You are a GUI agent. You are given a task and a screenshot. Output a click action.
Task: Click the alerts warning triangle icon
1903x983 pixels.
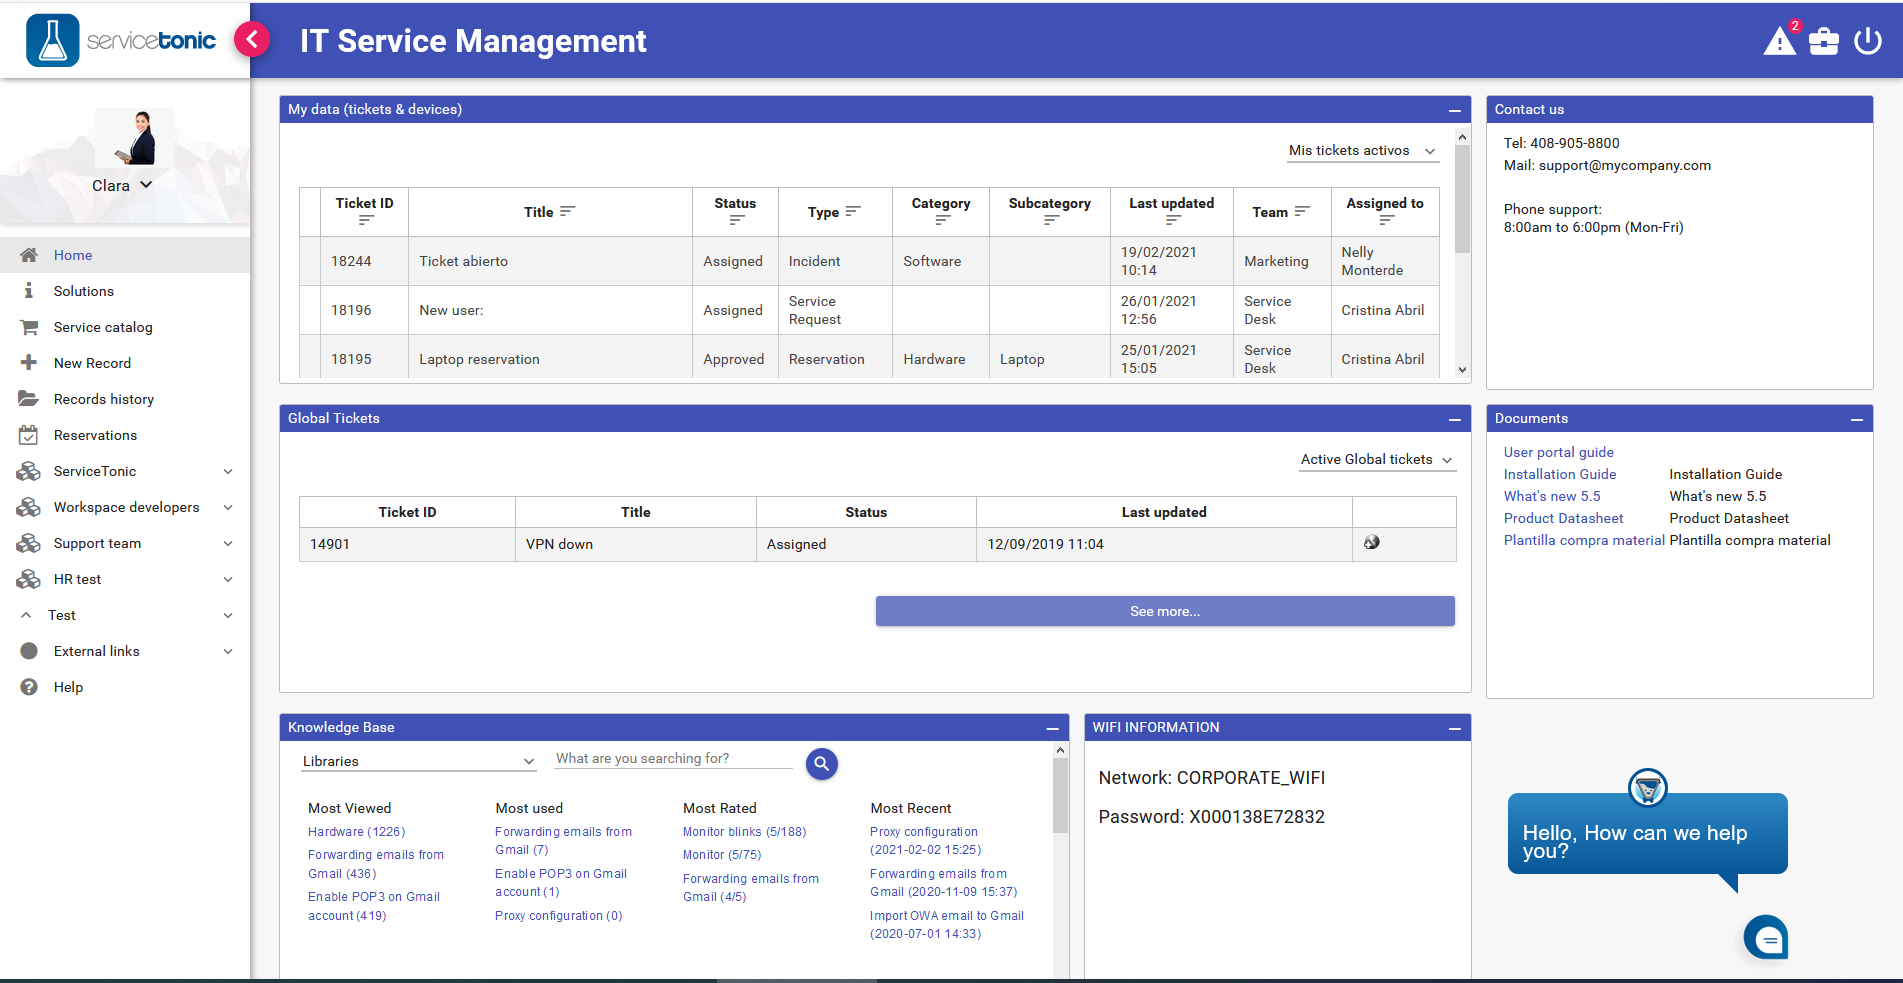(x=1779, y=42)
